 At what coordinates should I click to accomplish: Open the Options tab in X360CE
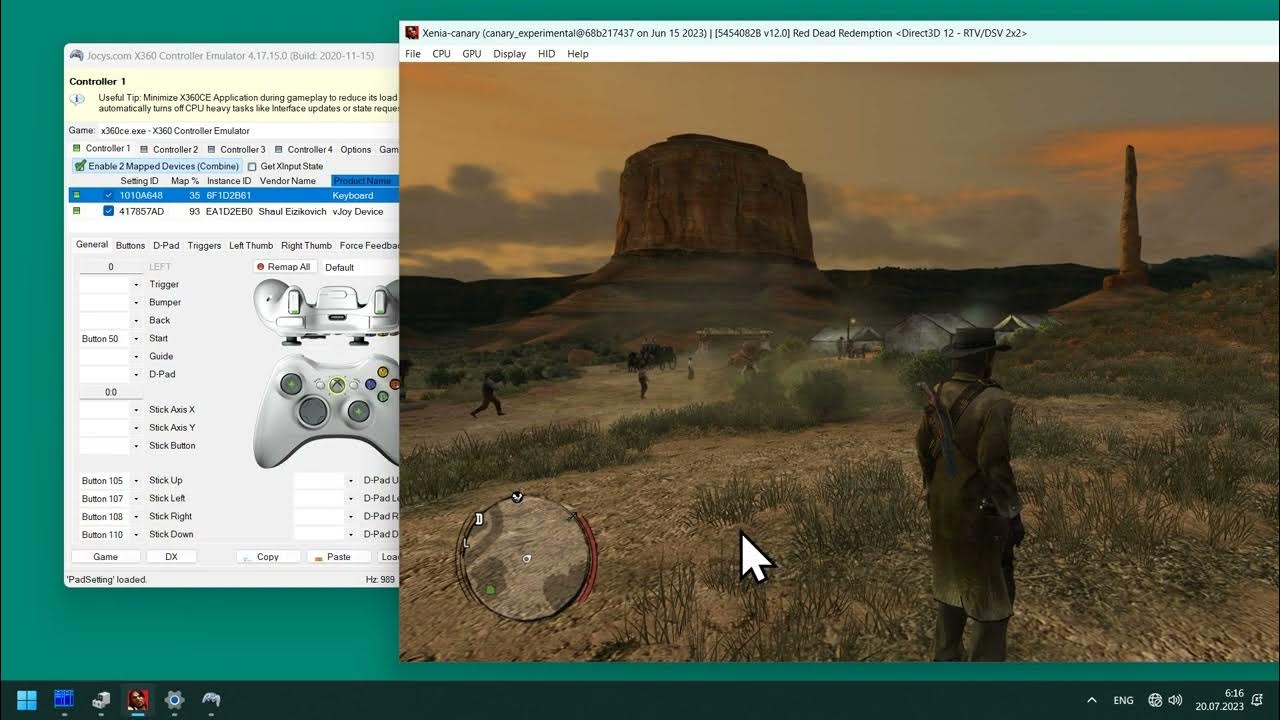(x=355, y=150)
